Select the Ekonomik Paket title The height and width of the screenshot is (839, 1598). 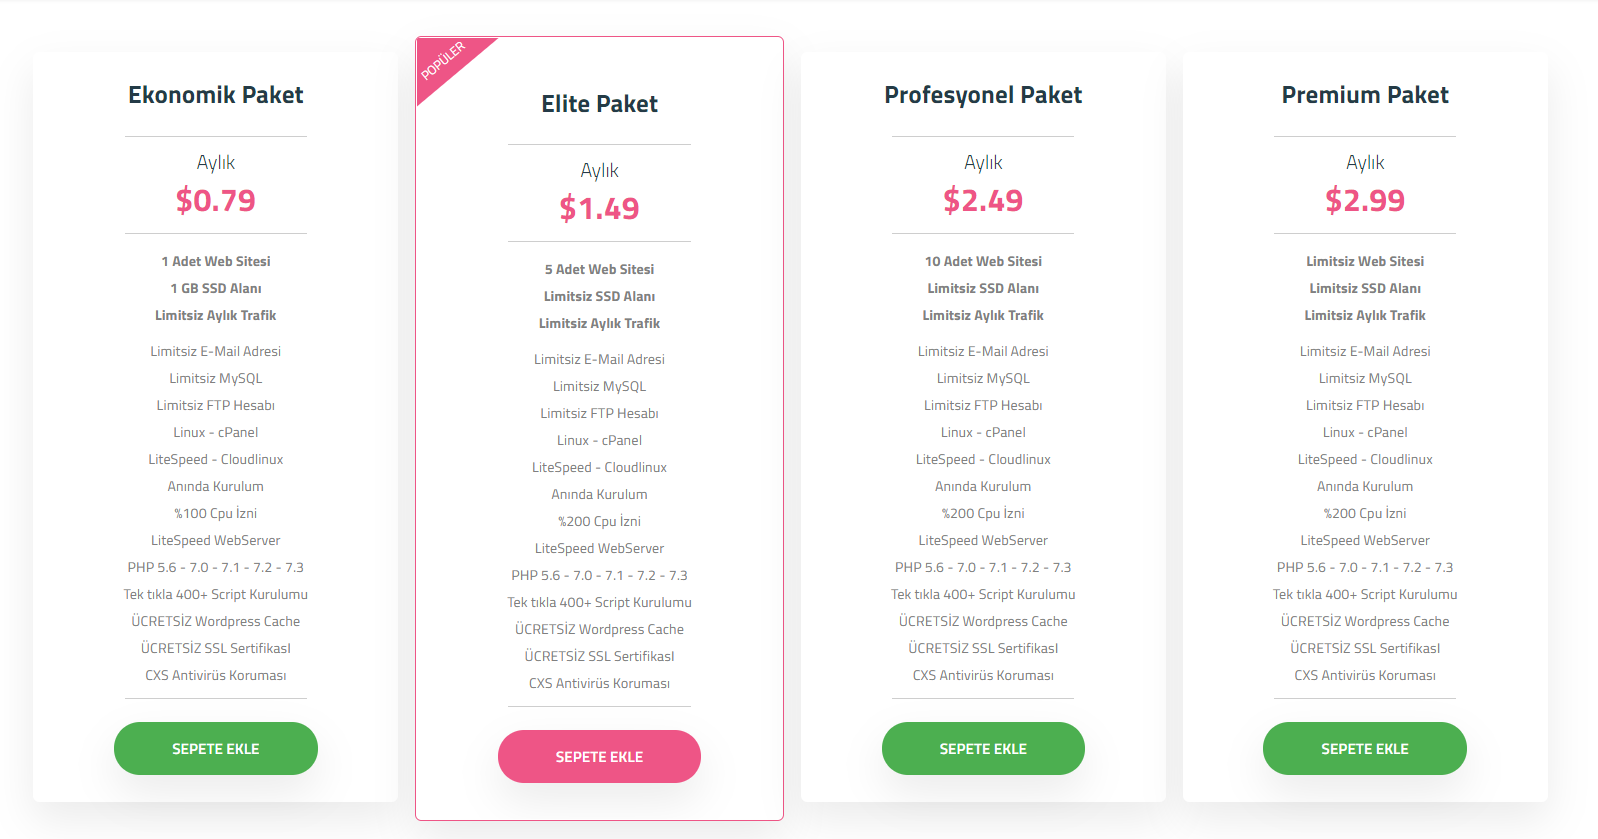[x=216, y=95]
